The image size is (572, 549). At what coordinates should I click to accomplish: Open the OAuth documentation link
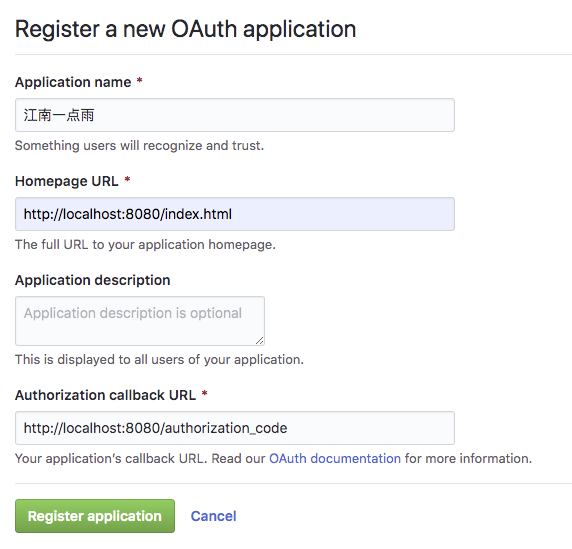[335, 459]
